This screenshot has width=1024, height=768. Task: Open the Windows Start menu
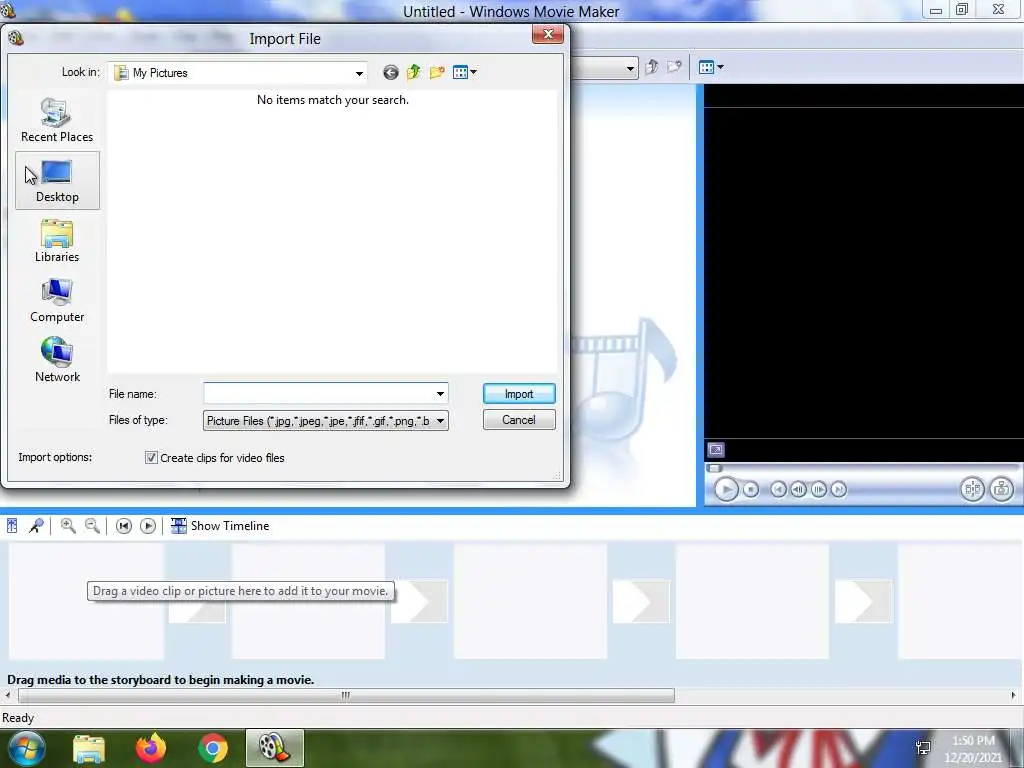[x=27, y=748]
